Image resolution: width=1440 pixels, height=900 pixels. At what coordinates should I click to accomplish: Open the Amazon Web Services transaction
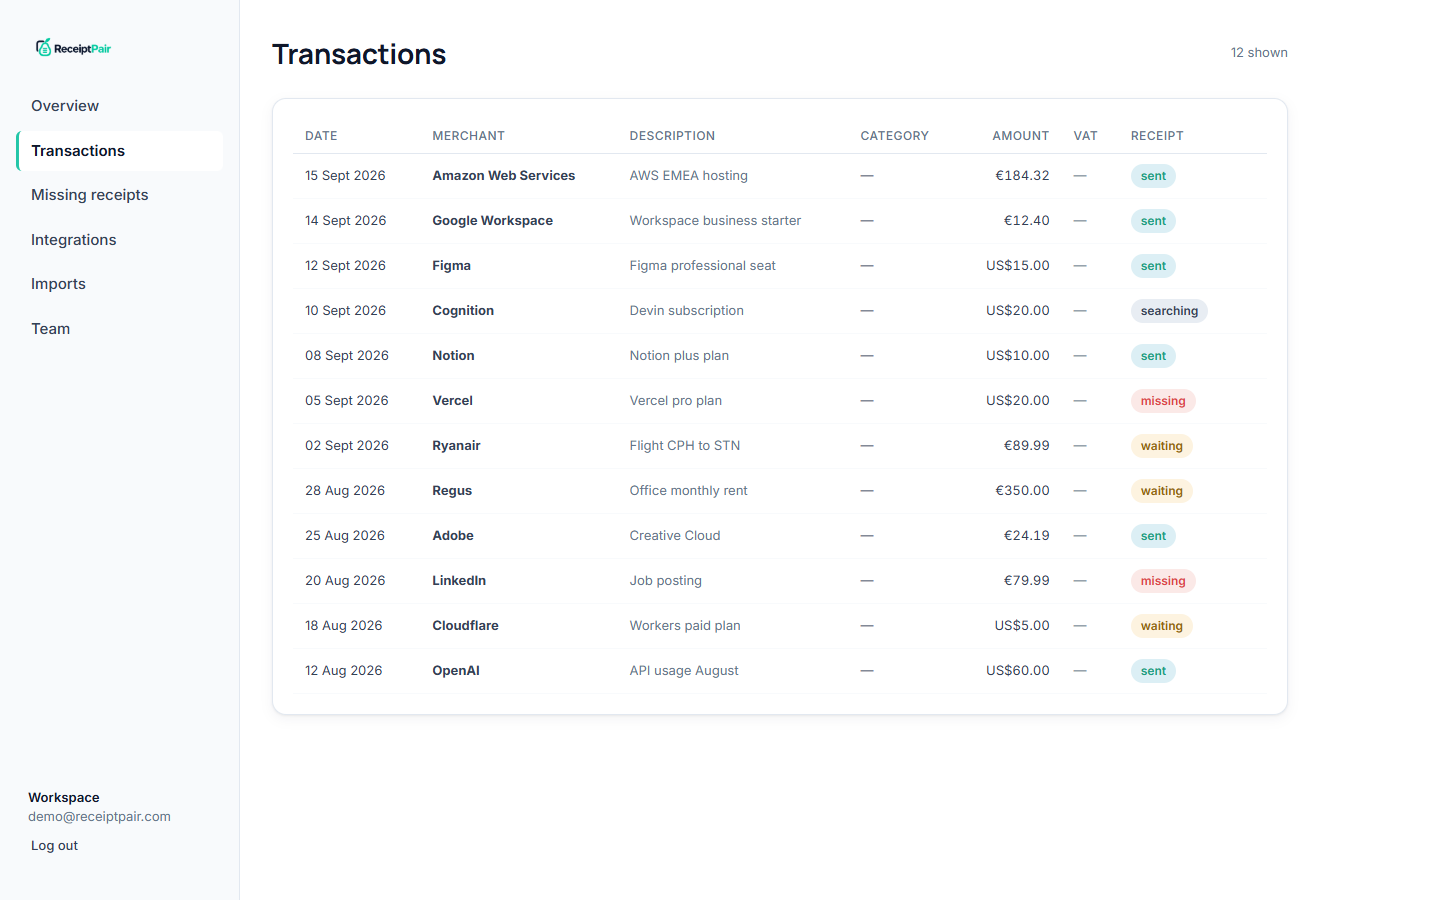[x=780, y=176]
